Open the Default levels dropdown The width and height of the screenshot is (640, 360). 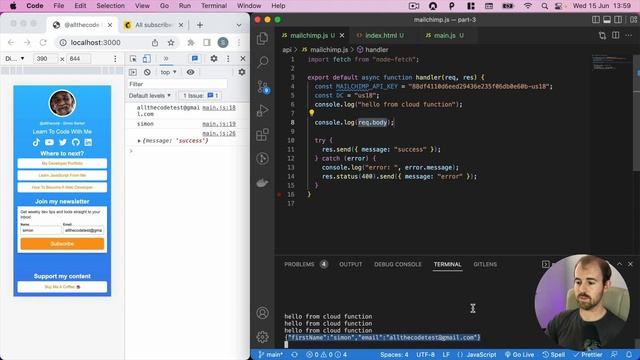coord(149,96)
